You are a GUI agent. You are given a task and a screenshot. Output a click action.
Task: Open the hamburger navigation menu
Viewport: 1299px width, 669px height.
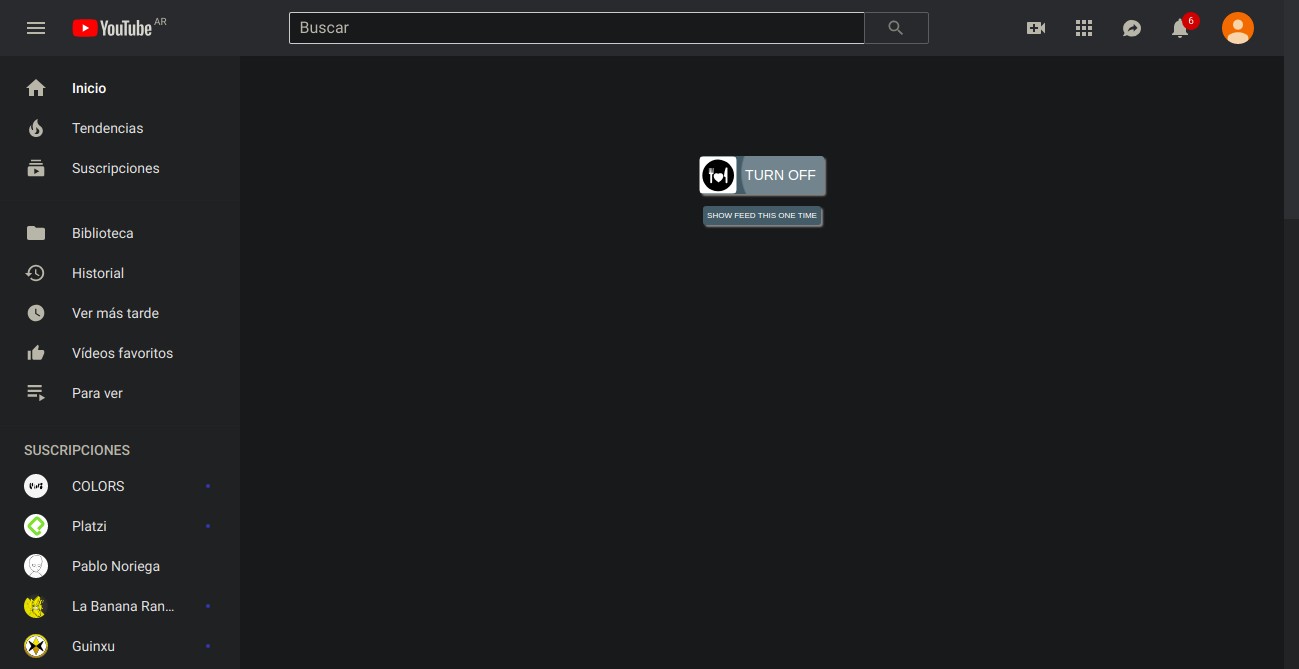(x=36, y=28)
